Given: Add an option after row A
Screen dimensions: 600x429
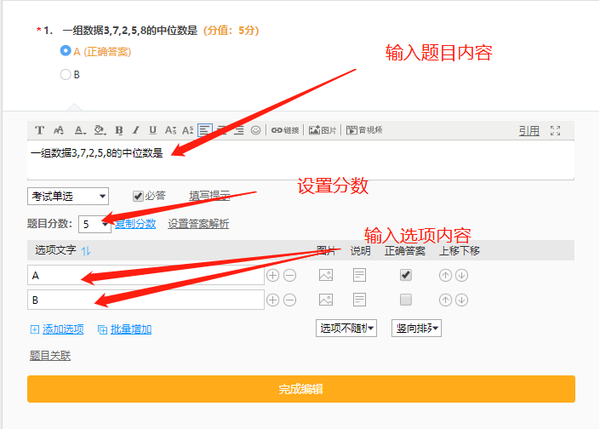Looking at the screenshot, I should pyautogui.click(x=272, y=275).
